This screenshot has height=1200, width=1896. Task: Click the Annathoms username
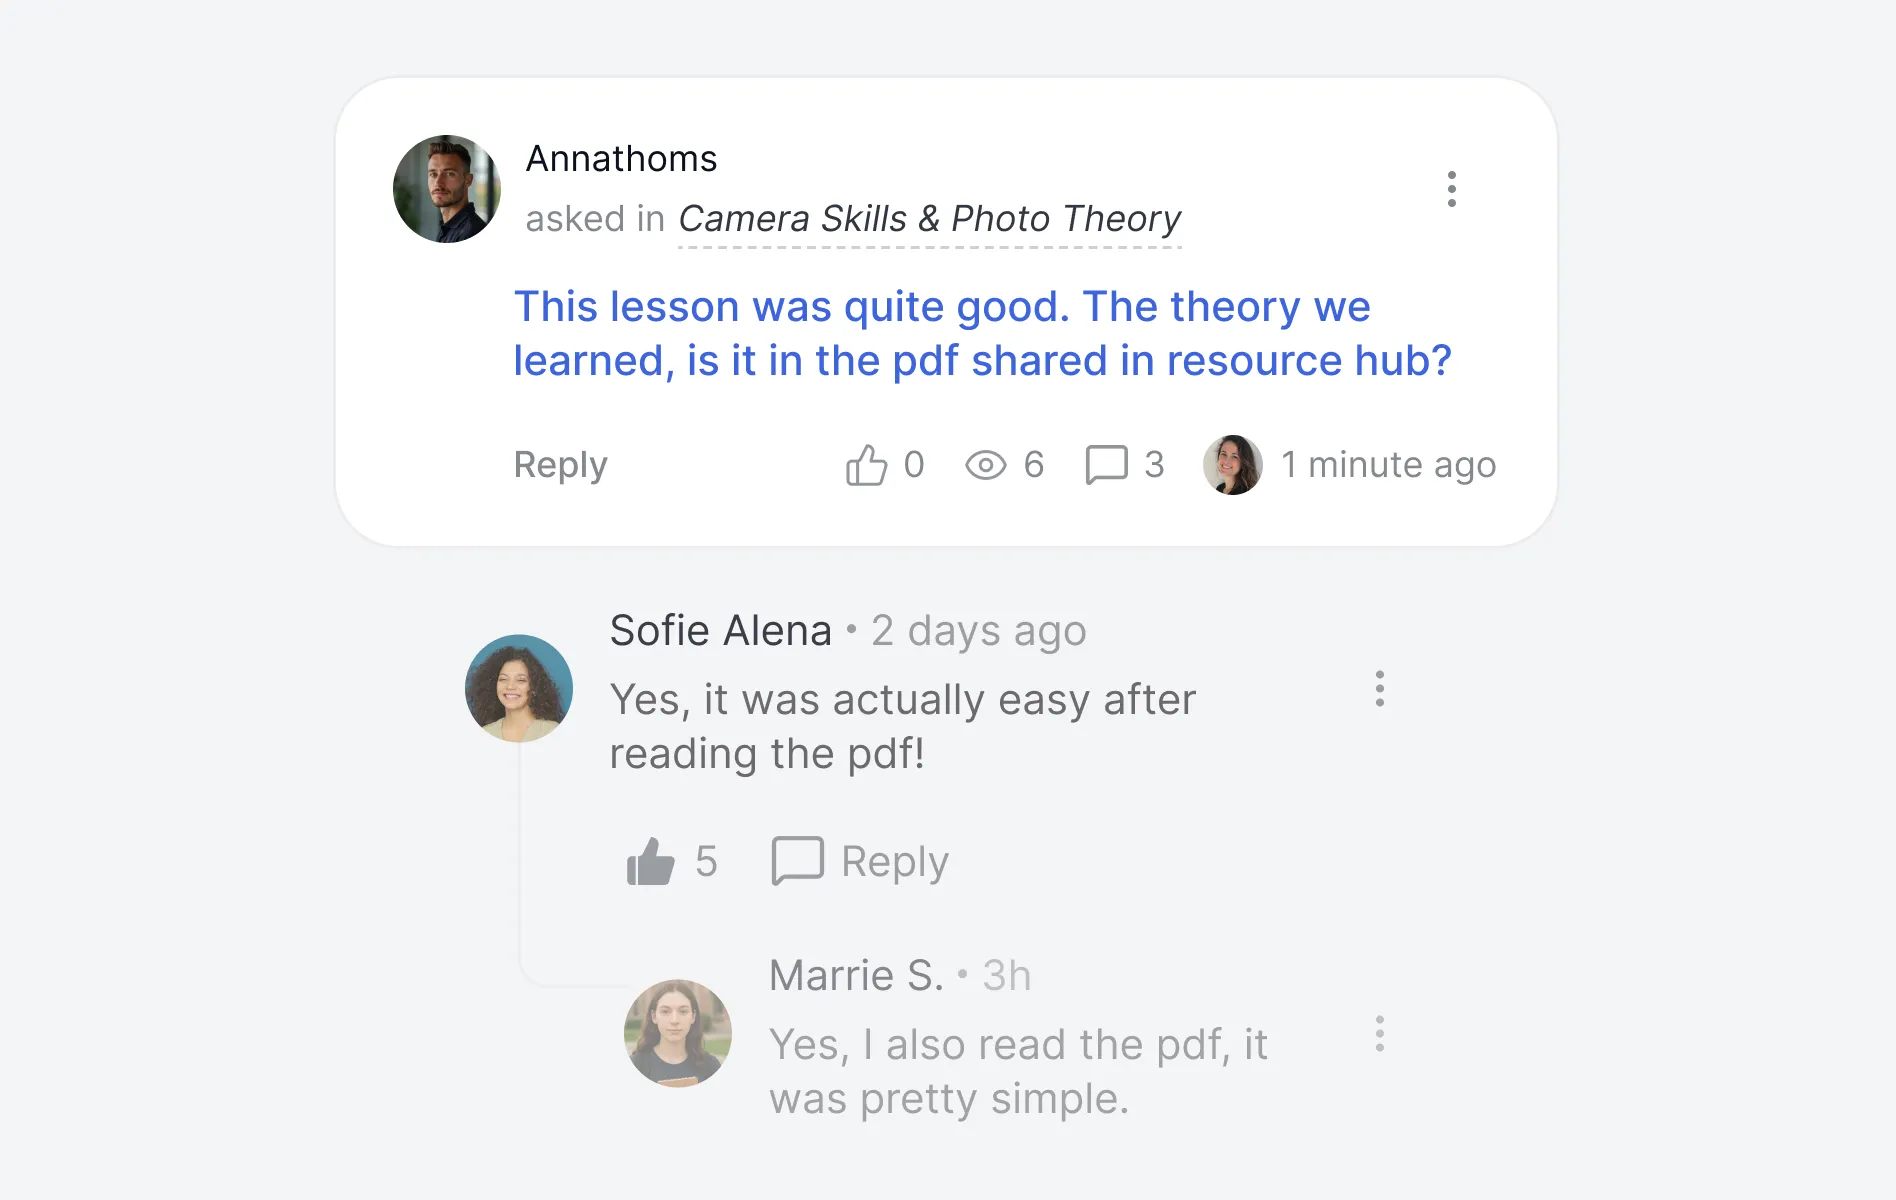tap(621, 159)
